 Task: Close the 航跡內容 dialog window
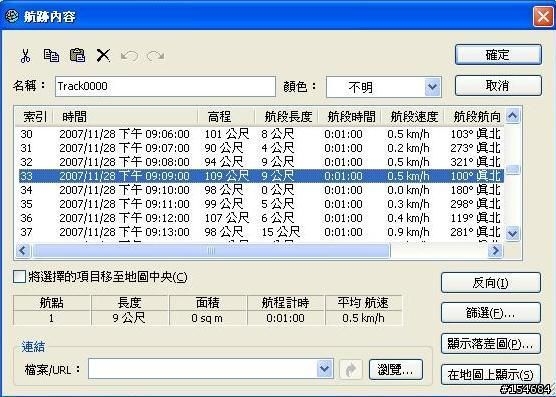click(x=543, y=16)
